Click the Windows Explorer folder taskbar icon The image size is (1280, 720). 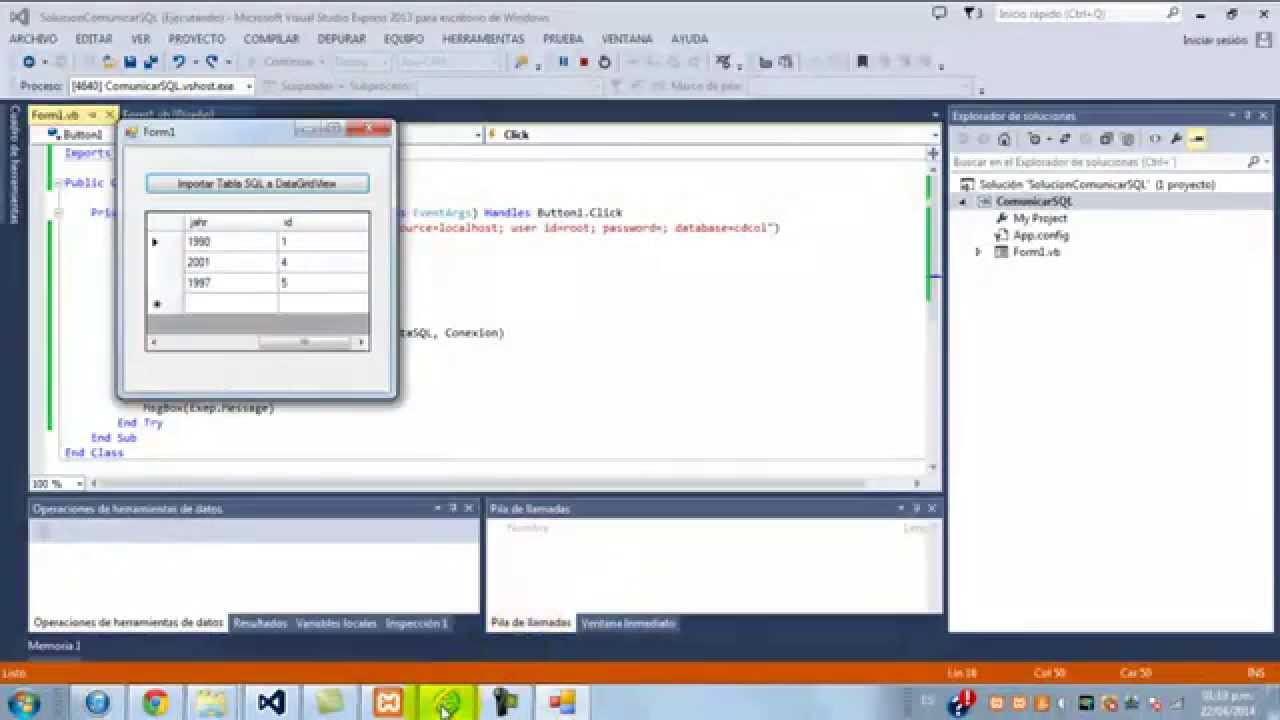click(212, 702)
